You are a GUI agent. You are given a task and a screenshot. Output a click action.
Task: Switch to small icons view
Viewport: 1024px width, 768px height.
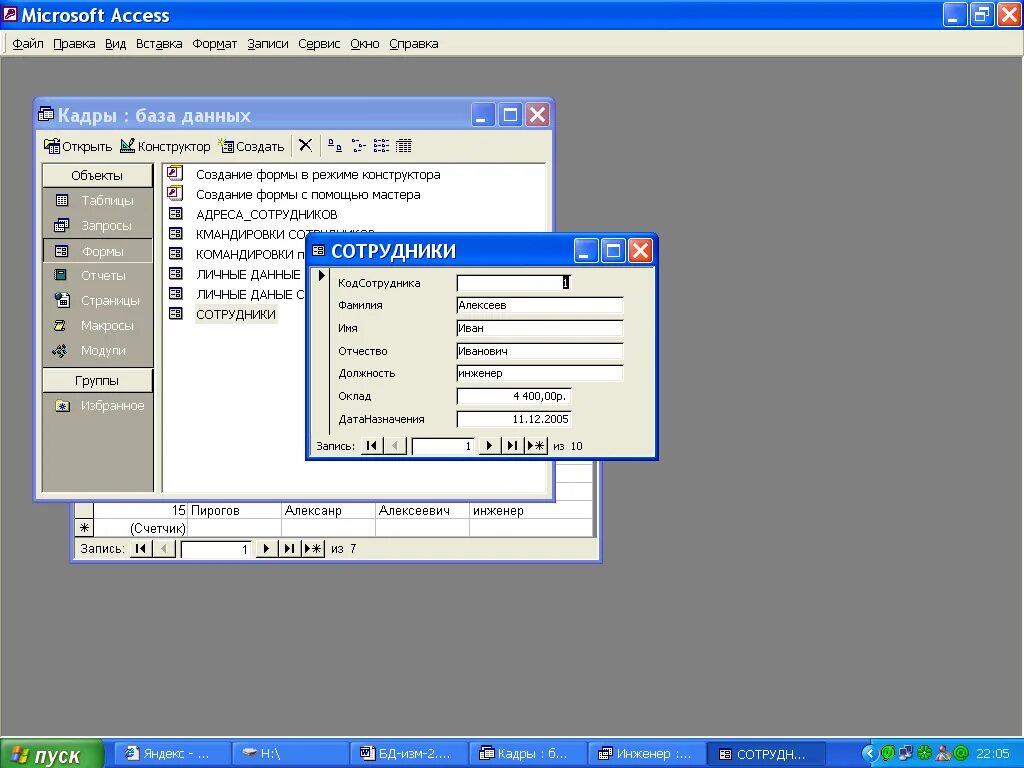(x=358, y=146)
